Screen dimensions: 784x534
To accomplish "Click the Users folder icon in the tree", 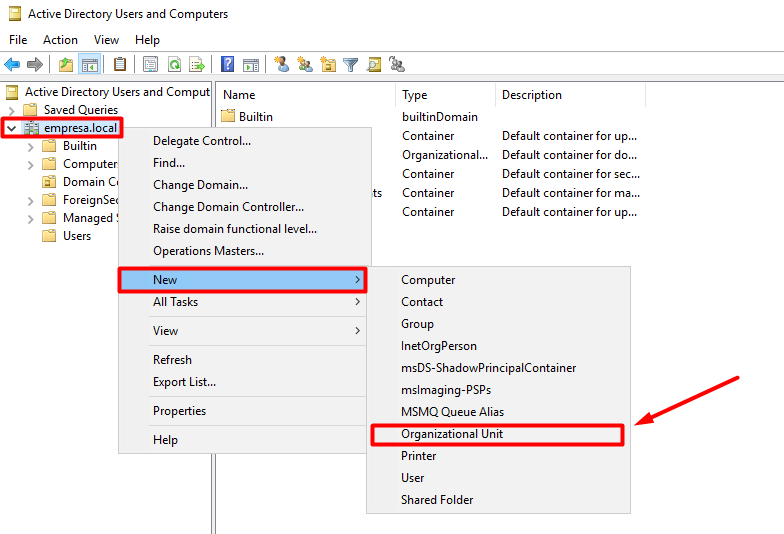I will [x=49, y=236].
